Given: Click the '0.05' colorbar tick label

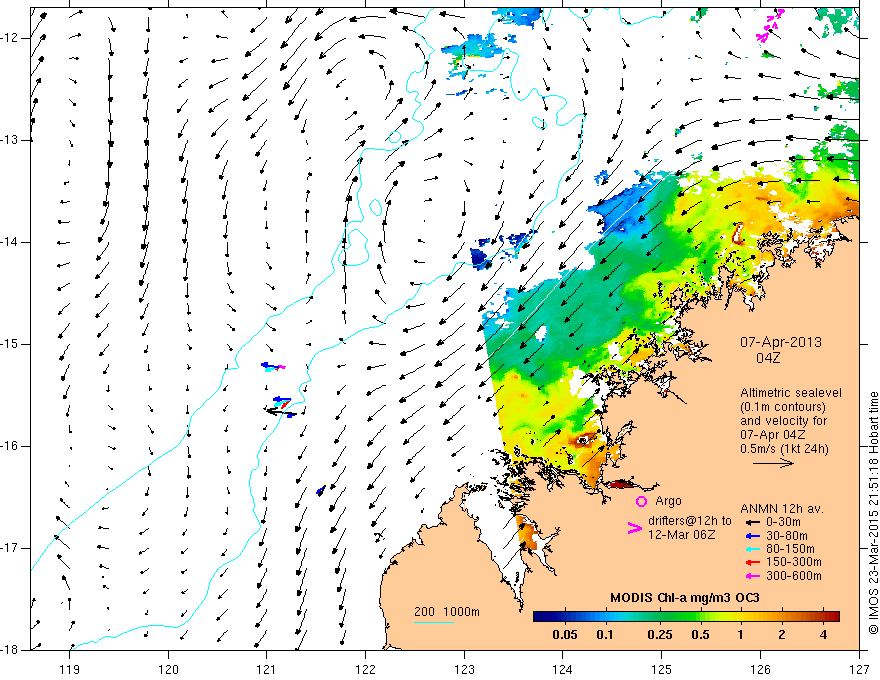Looking at the screenshot, I should [565, 635].
